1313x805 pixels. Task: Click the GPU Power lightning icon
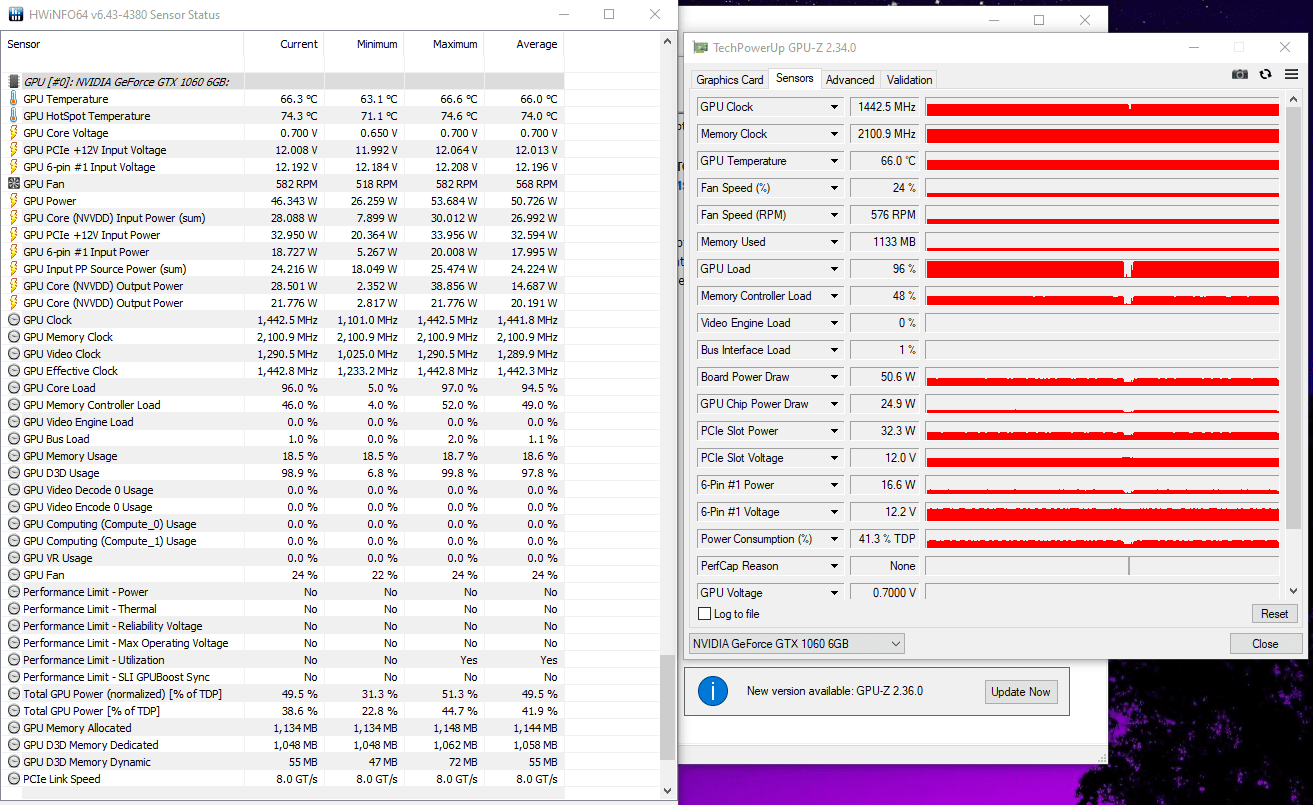pos(14,201)
